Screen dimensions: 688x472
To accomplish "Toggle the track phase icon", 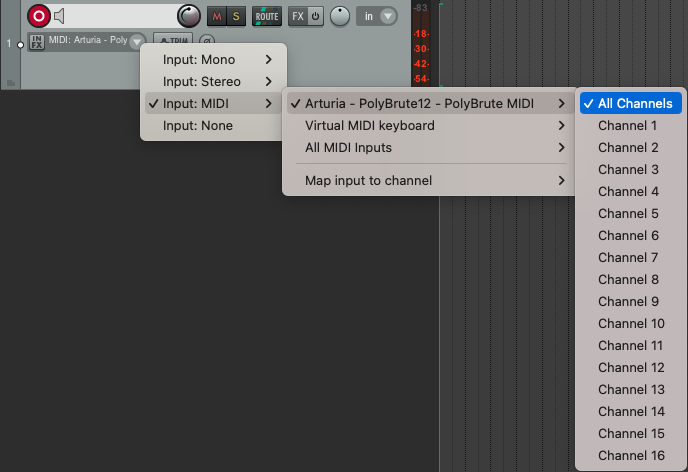I will coord(207,40).
